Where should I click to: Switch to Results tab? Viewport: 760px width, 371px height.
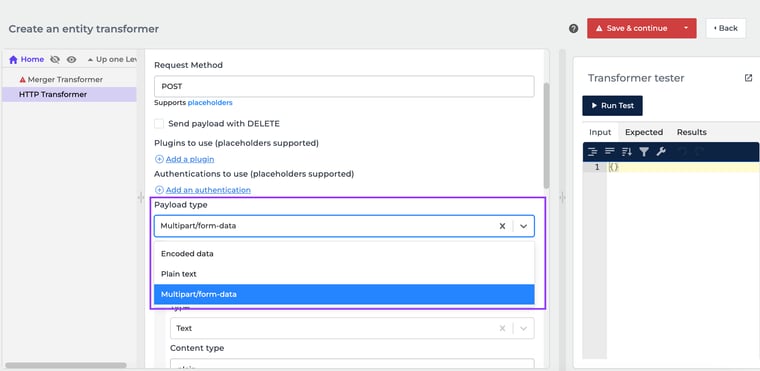coord(692,132)
